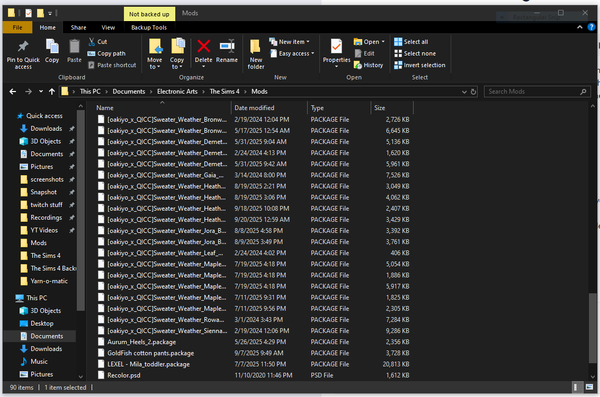Click Paste shortcut in ribbon

point(112,65)
